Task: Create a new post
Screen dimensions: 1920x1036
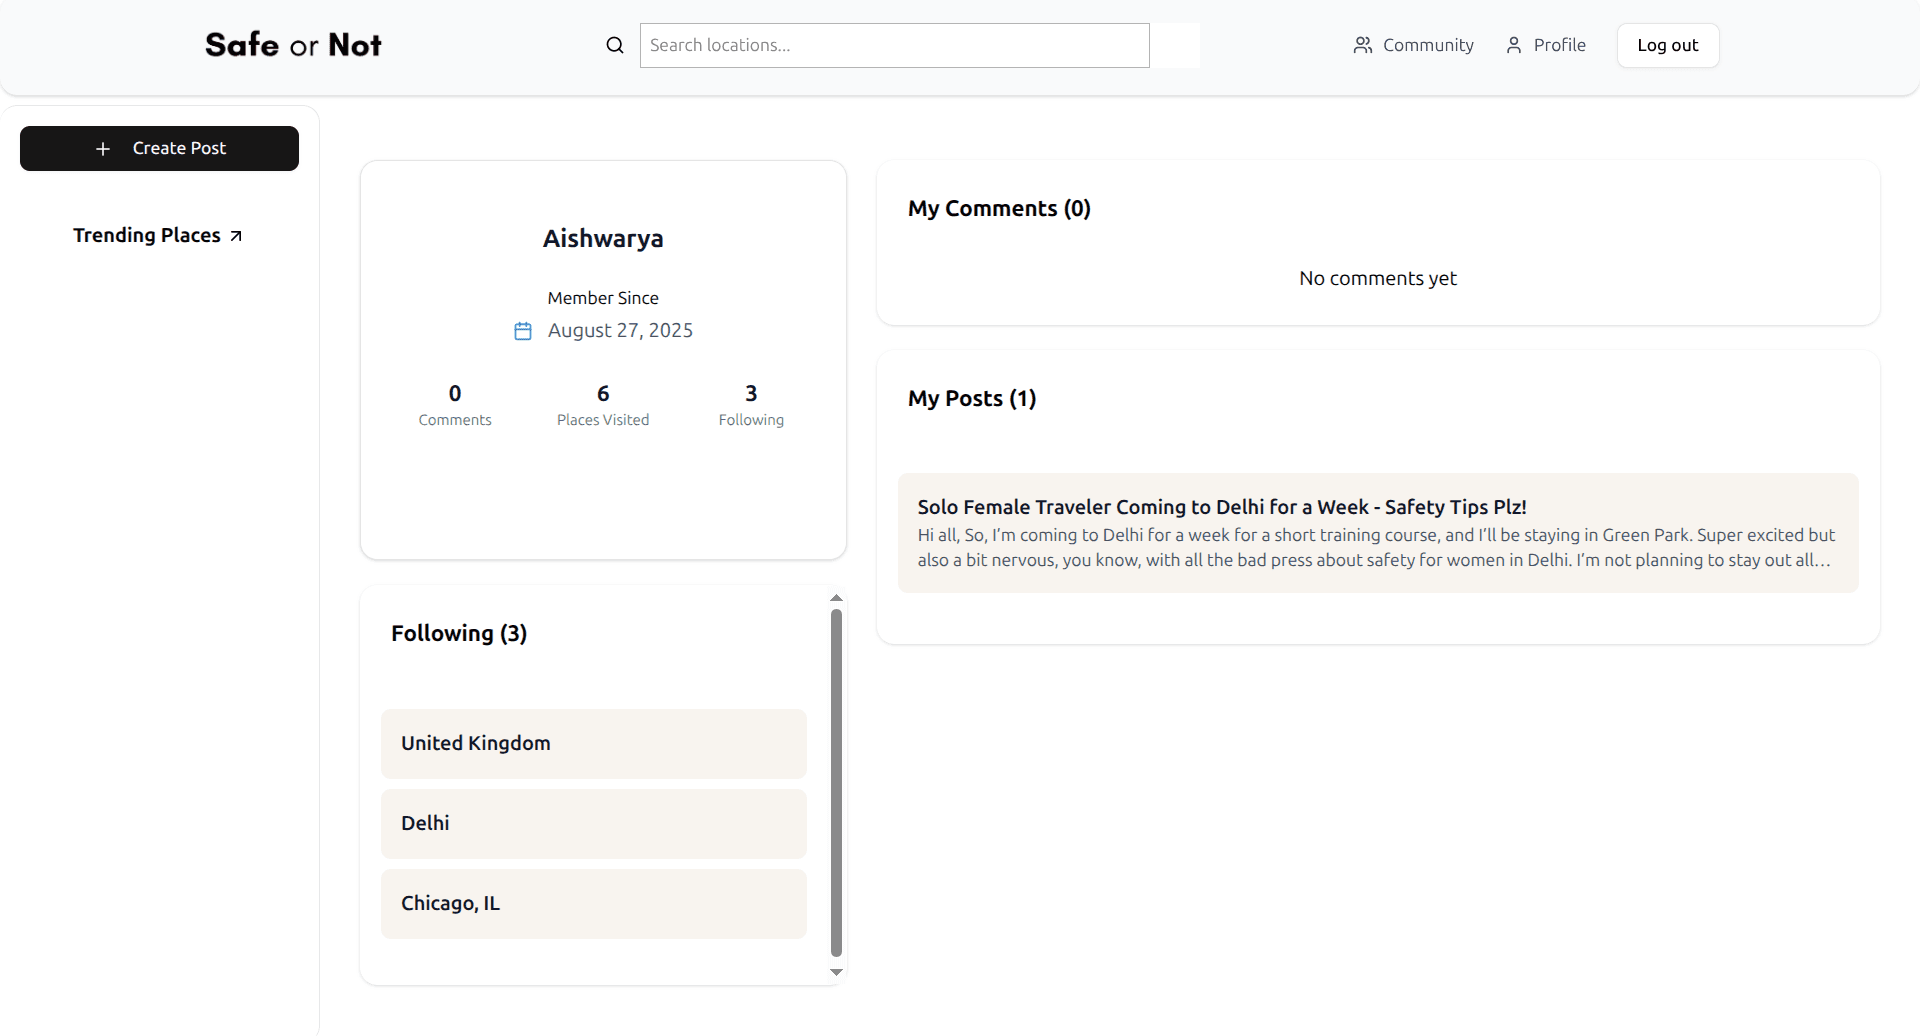Action: (x=159, y=148)
